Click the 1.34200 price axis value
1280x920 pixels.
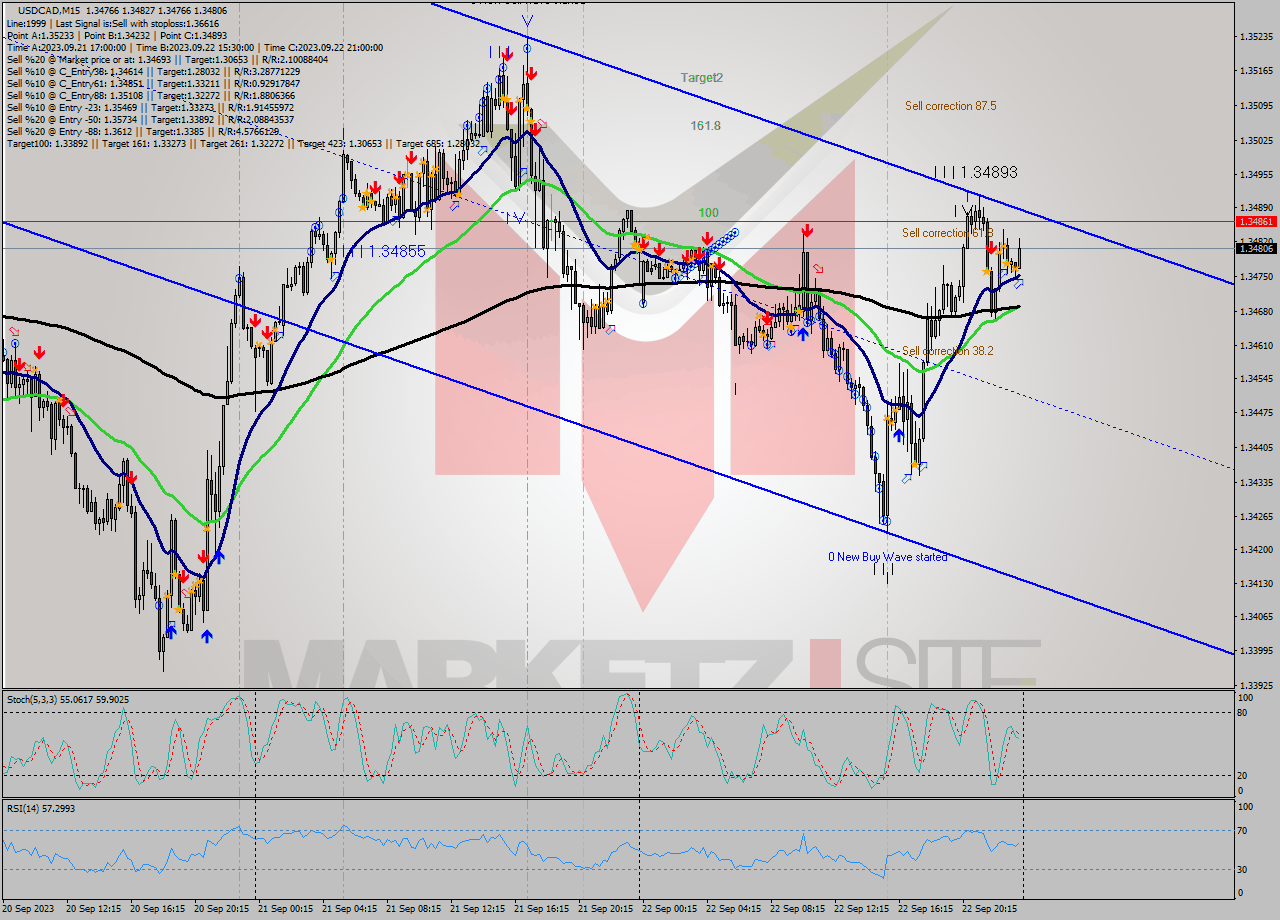click(x=1256, y=550)
